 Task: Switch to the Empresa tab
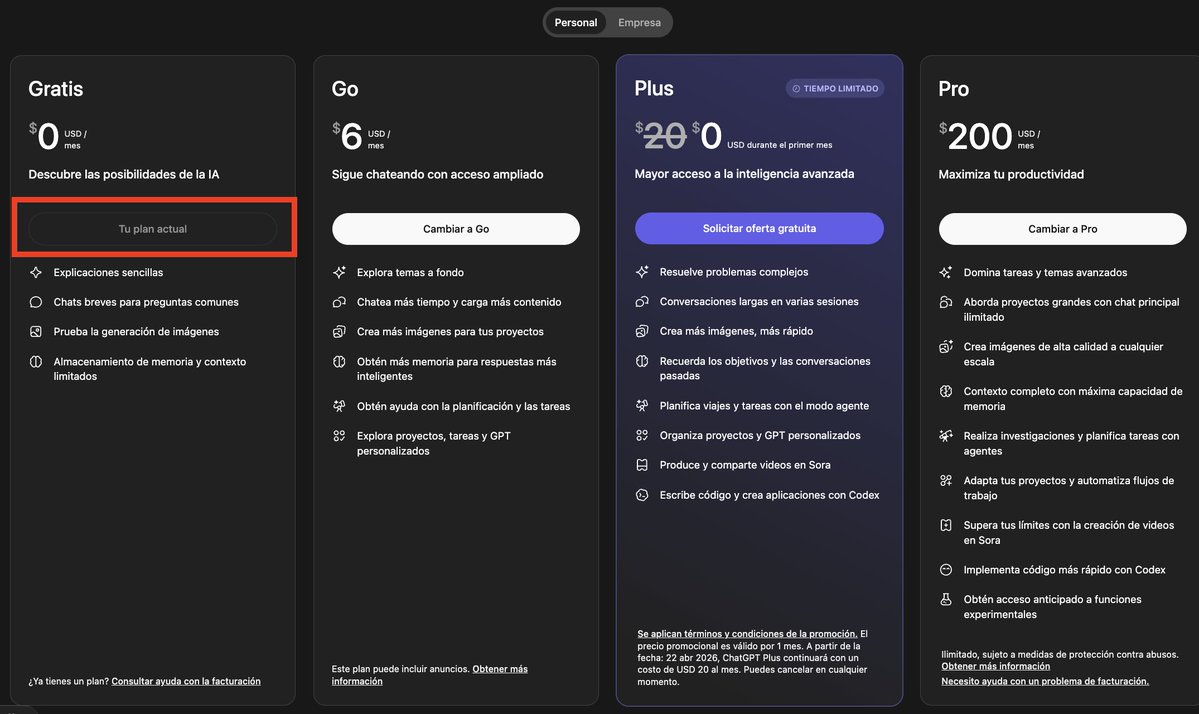pyautogui.click(x=639, y=23)
